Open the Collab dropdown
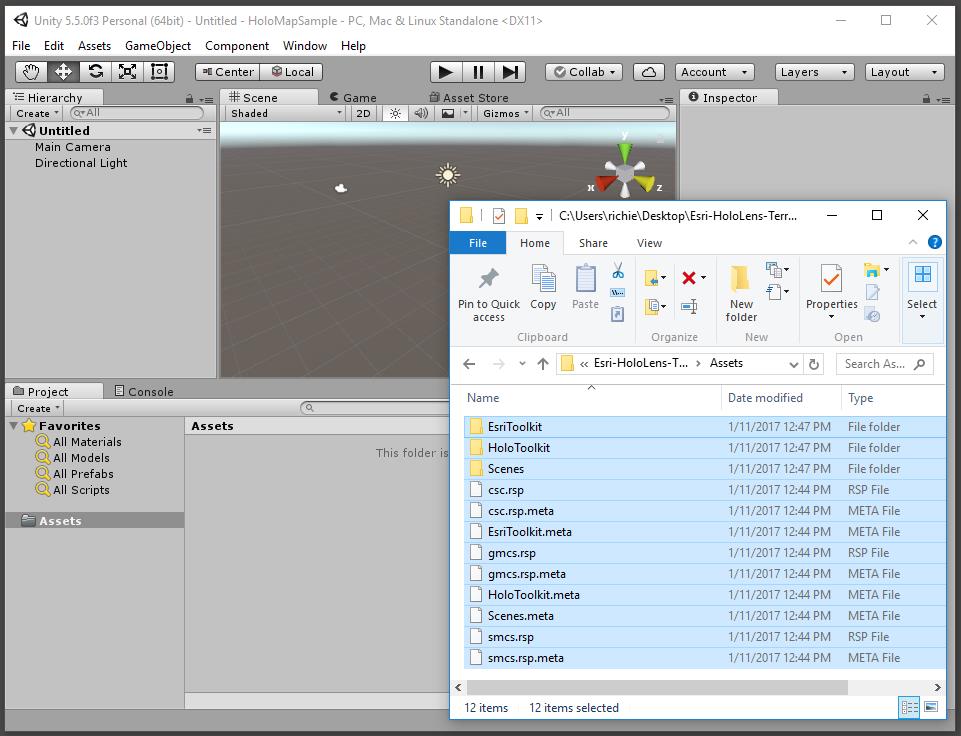 (x=584, y=72)
